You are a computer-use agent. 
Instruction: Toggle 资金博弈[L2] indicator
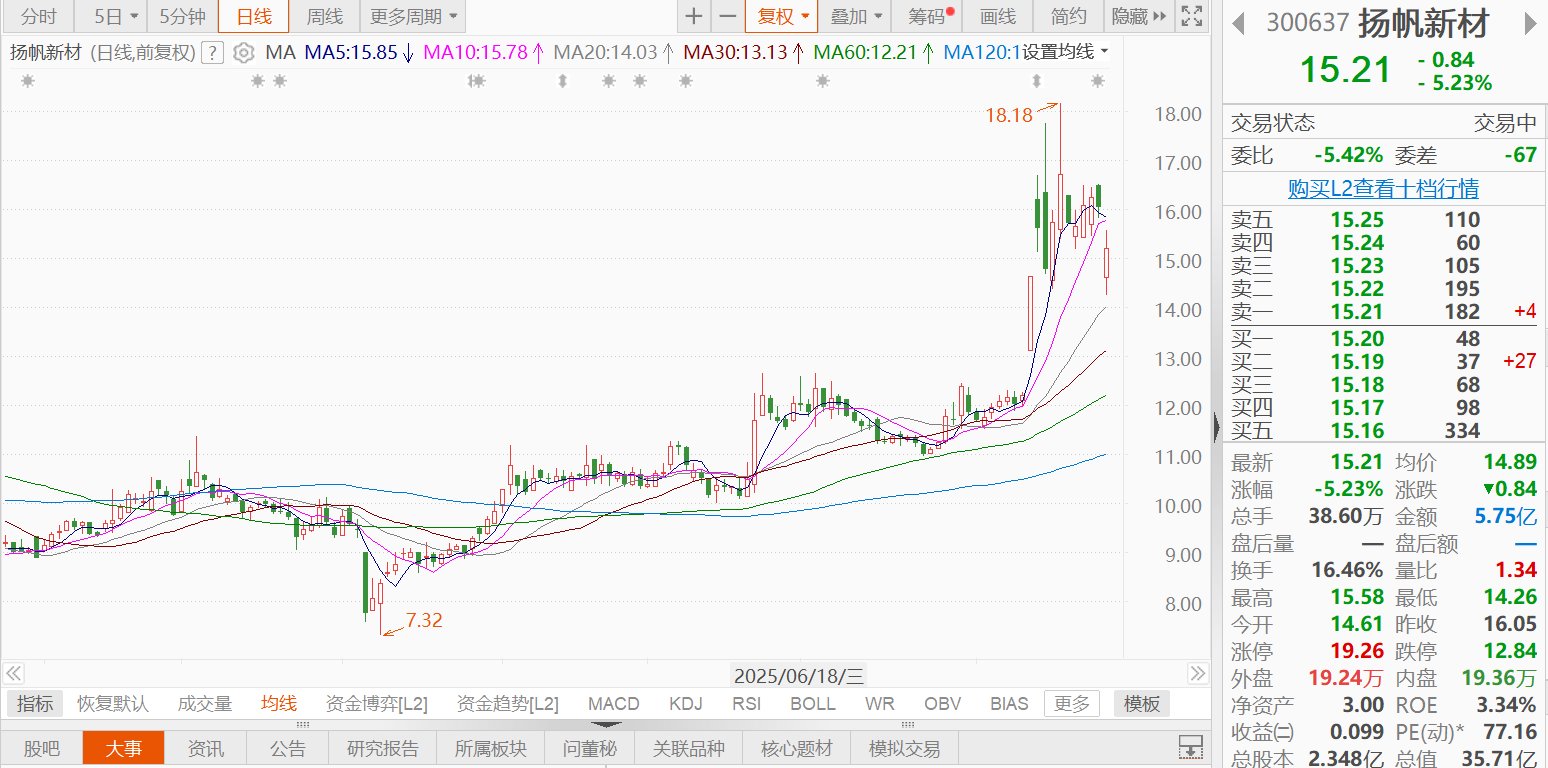click(377, 704)
